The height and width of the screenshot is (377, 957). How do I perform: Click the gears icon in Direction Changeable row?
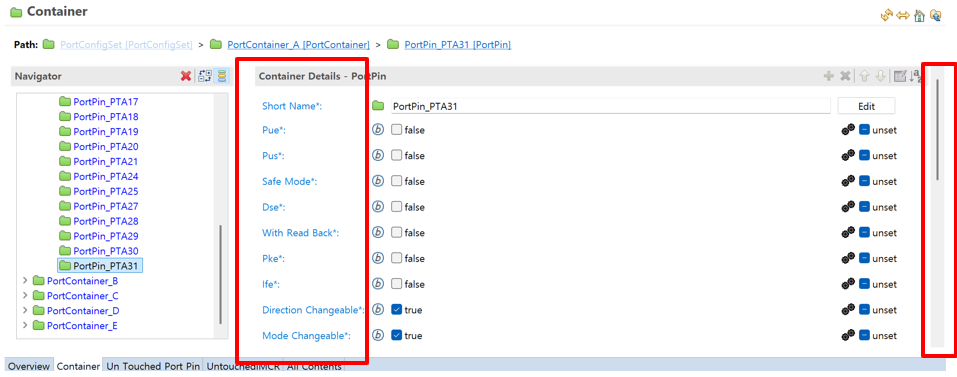click(x=848, y=310)
